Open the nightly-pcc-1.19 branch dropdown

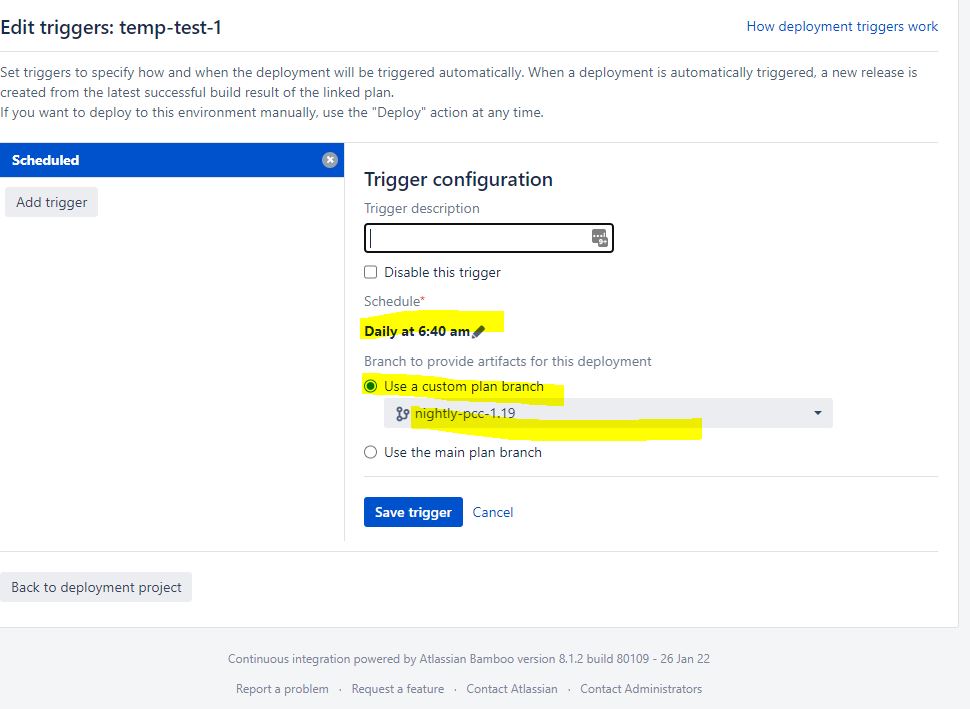coord(608,413)
